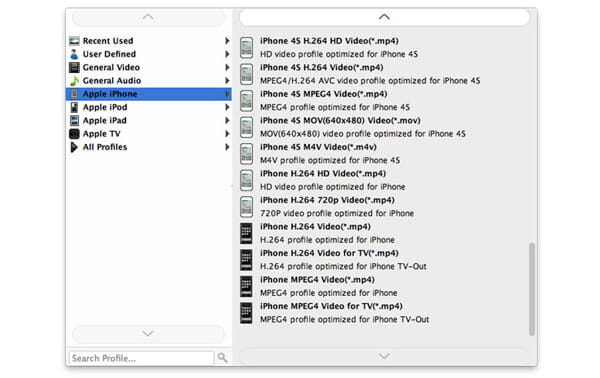Select the highlighted Apple iPhone category
Image resolution: width=600 pixels, height=378 pixels.
148,94
